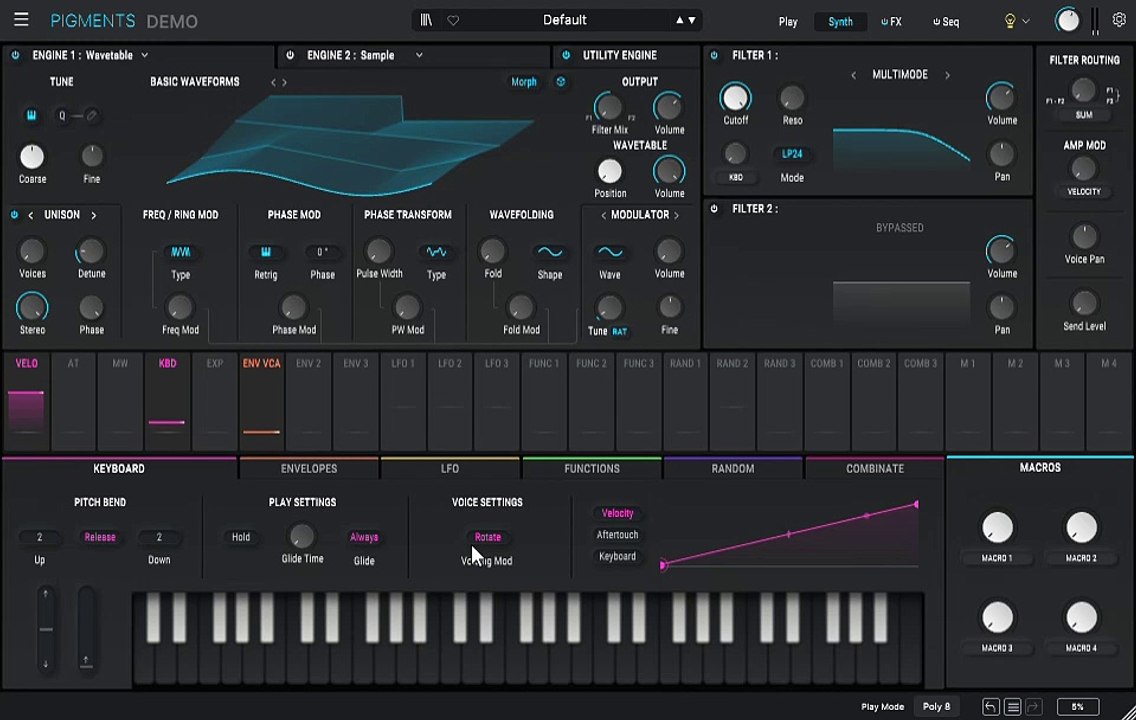Load next preset with down arrow
Screen dimensions: 1136x720
692,20
